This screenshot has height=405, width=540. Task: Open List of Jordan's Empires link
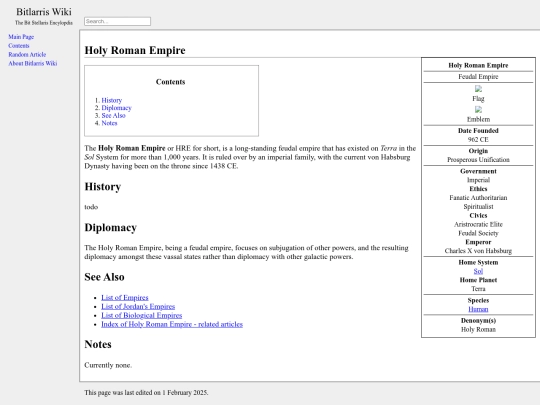138,307
